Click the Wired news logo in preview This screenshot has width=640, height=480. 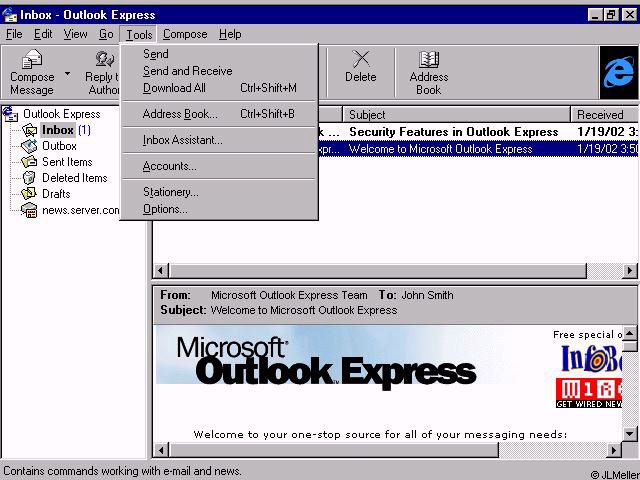coord(589,393)
